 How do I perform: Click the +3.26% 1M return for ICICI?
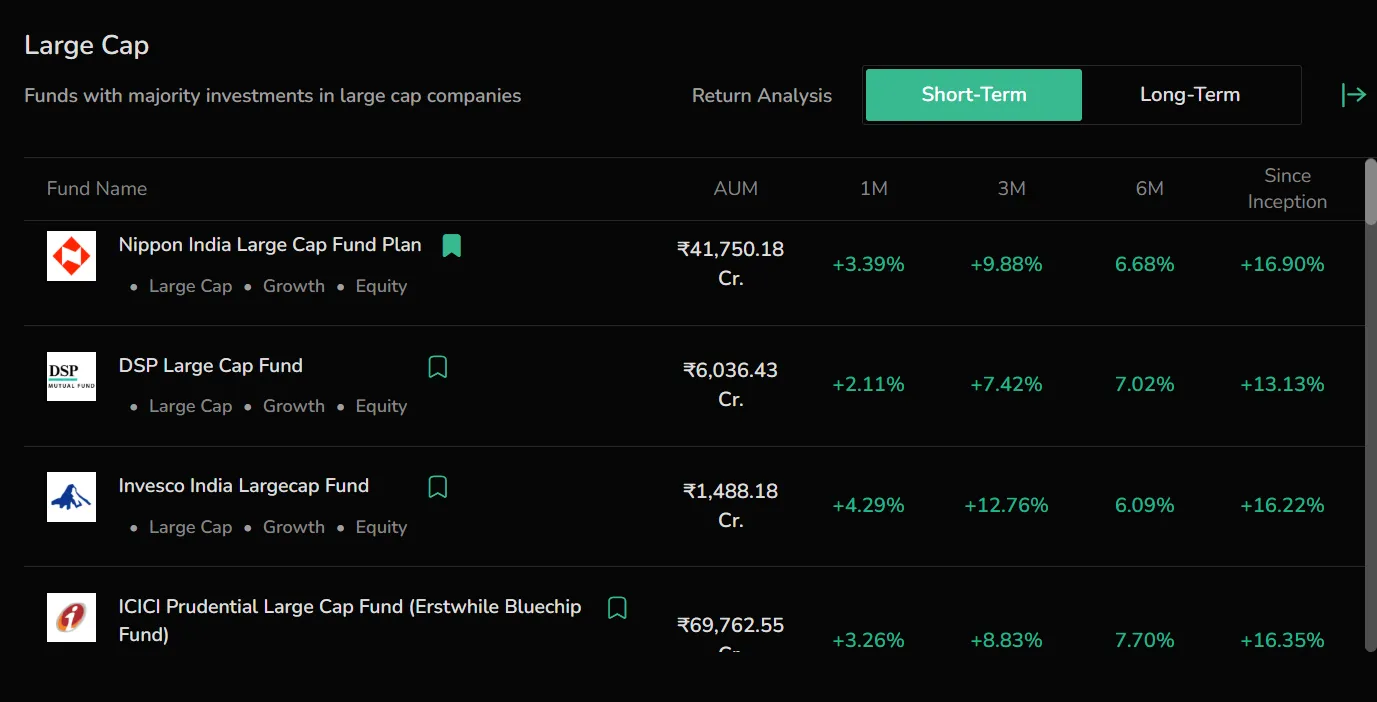click(868, 640)
